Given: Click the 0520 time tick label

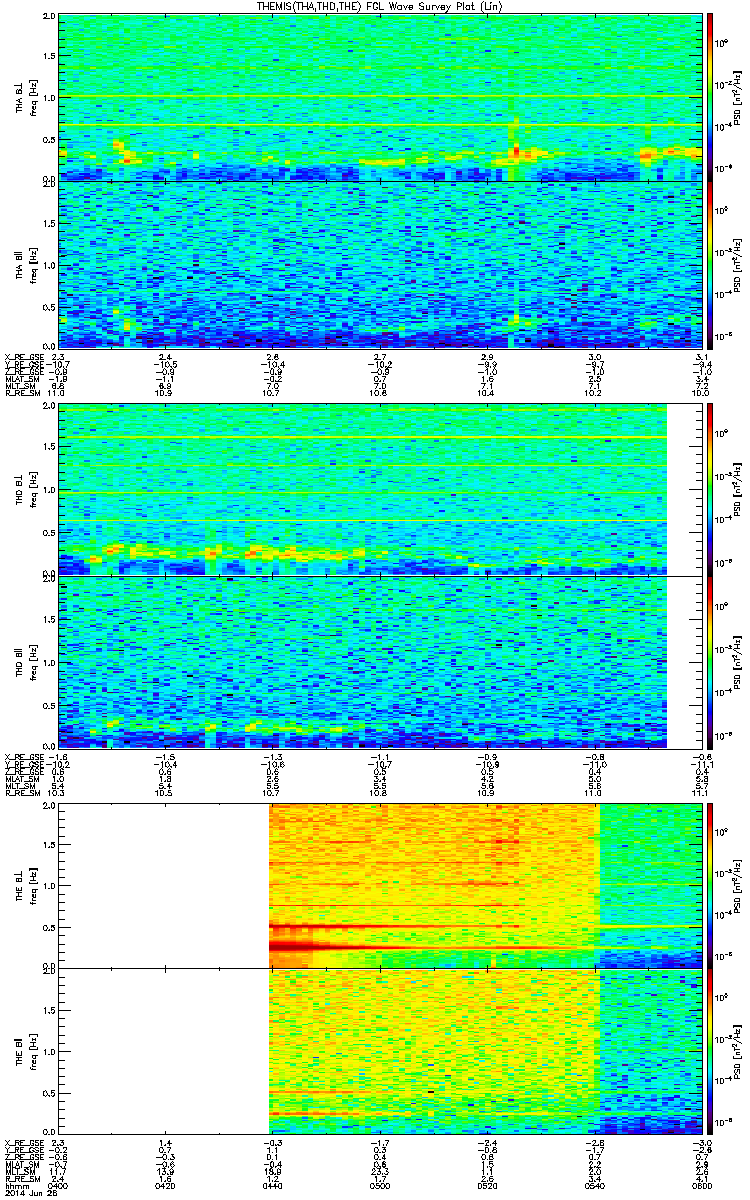Looking at the screenshot, I should (x=488, y=1184).
